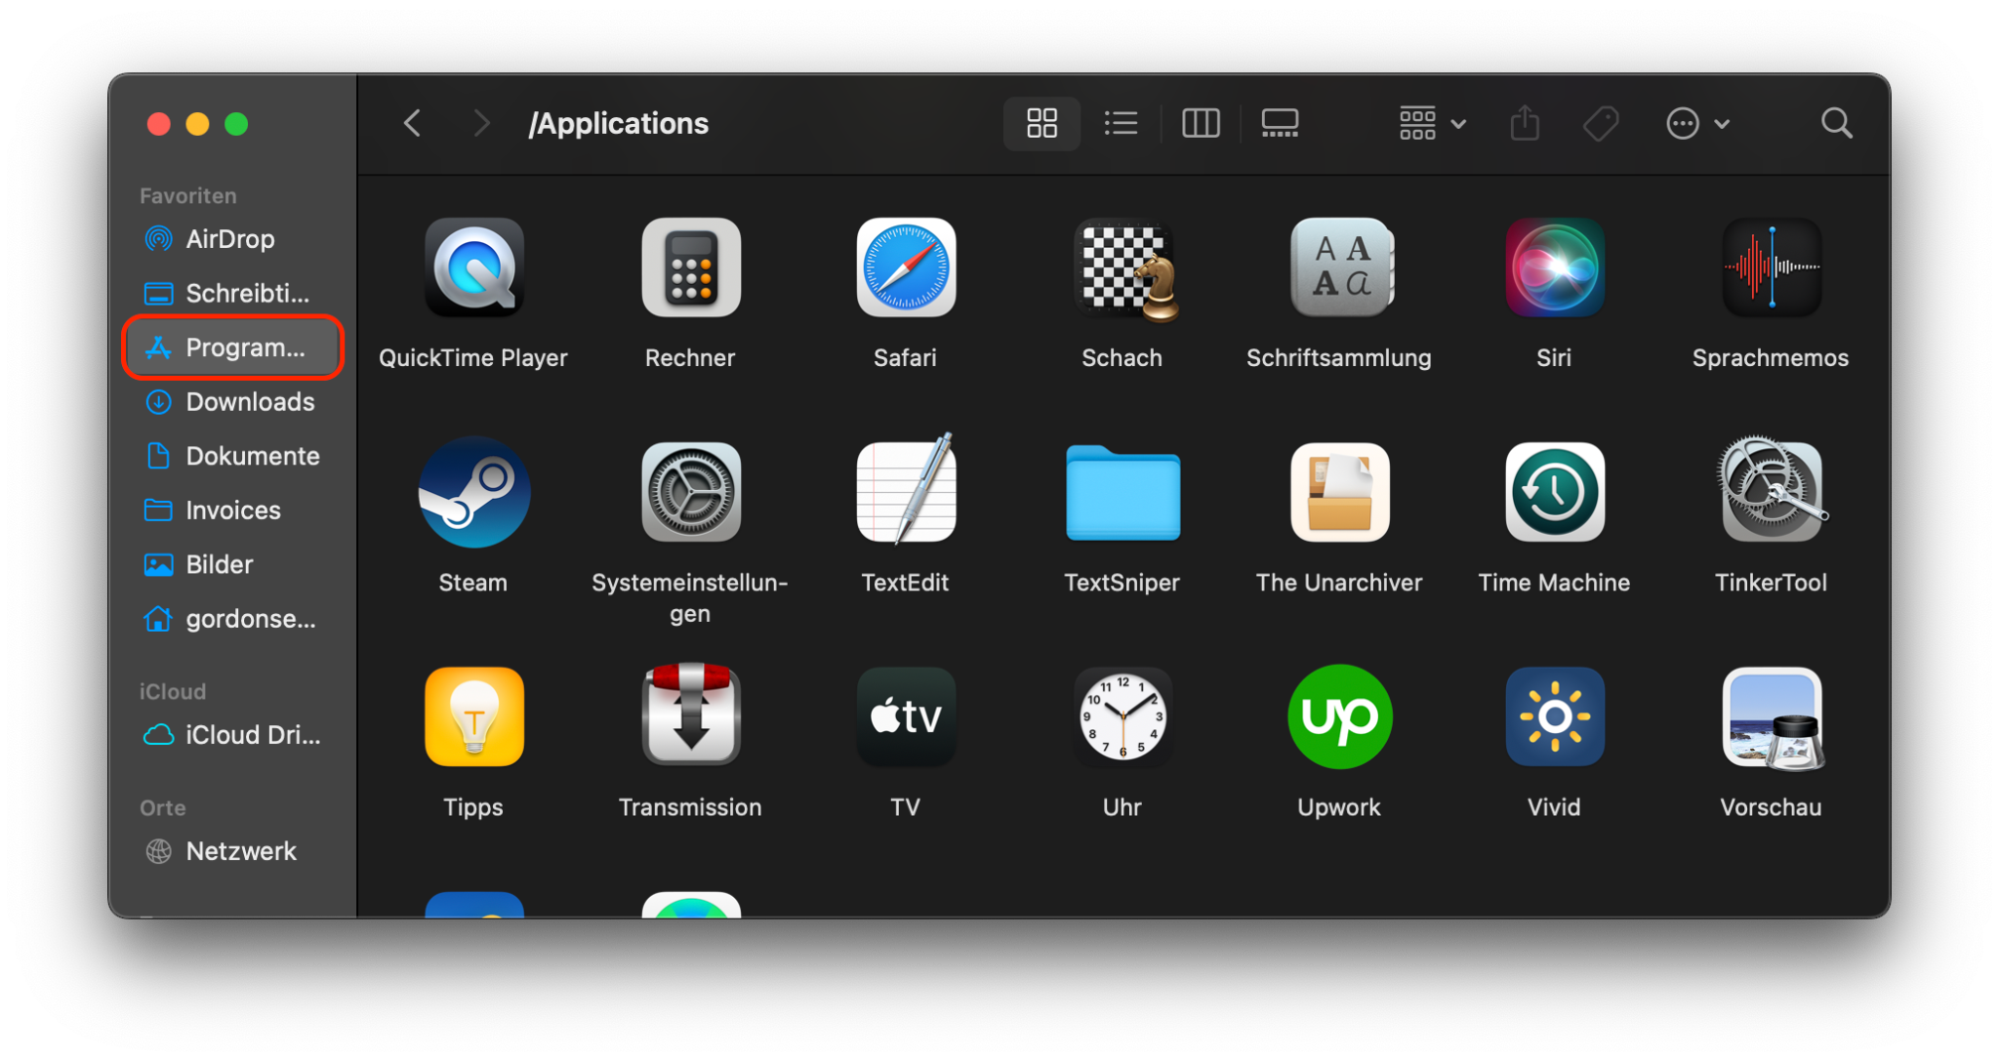Open the Rechner calculator app
This screenshot has height=1062, width=1999.
pos(690,268)
